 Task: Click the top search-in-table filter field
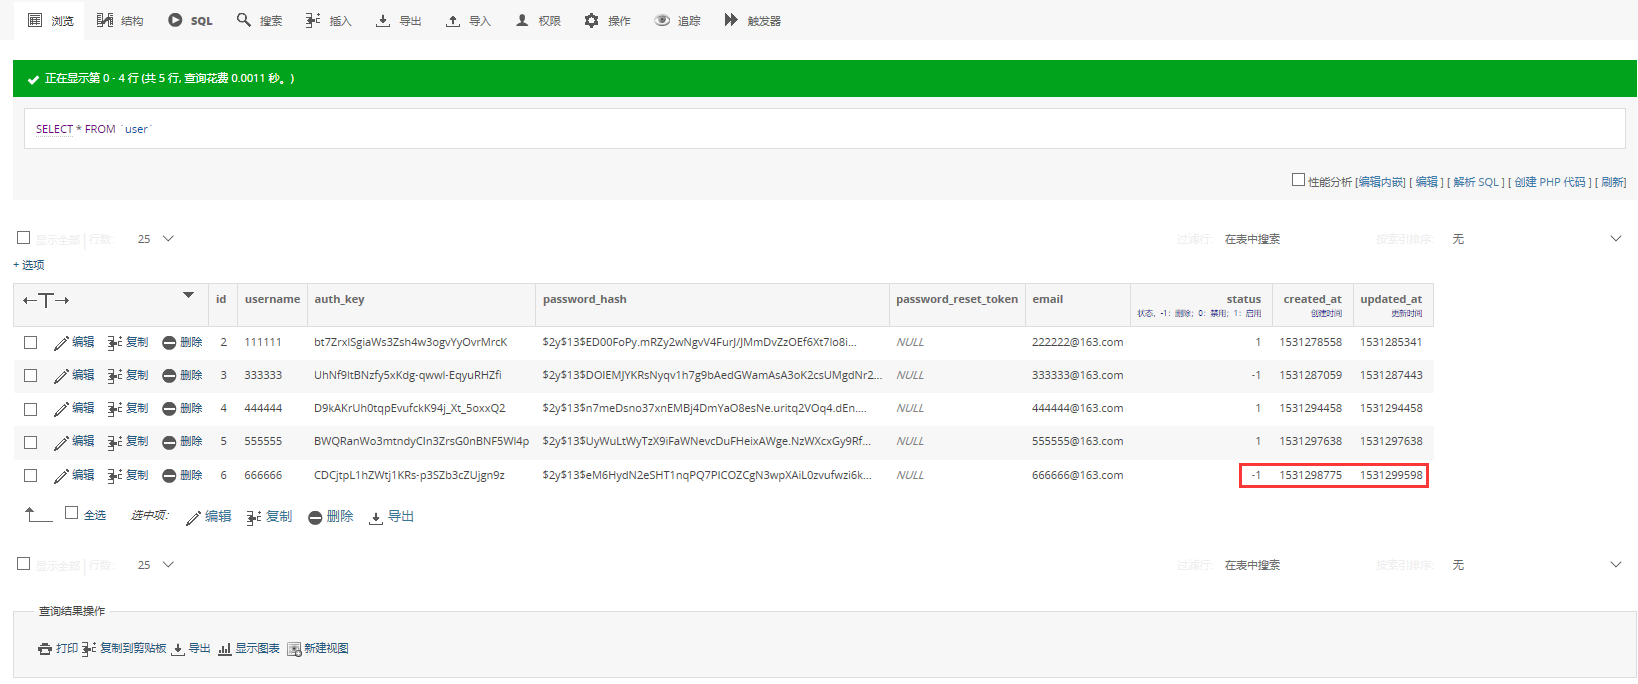click(1290, 239)
